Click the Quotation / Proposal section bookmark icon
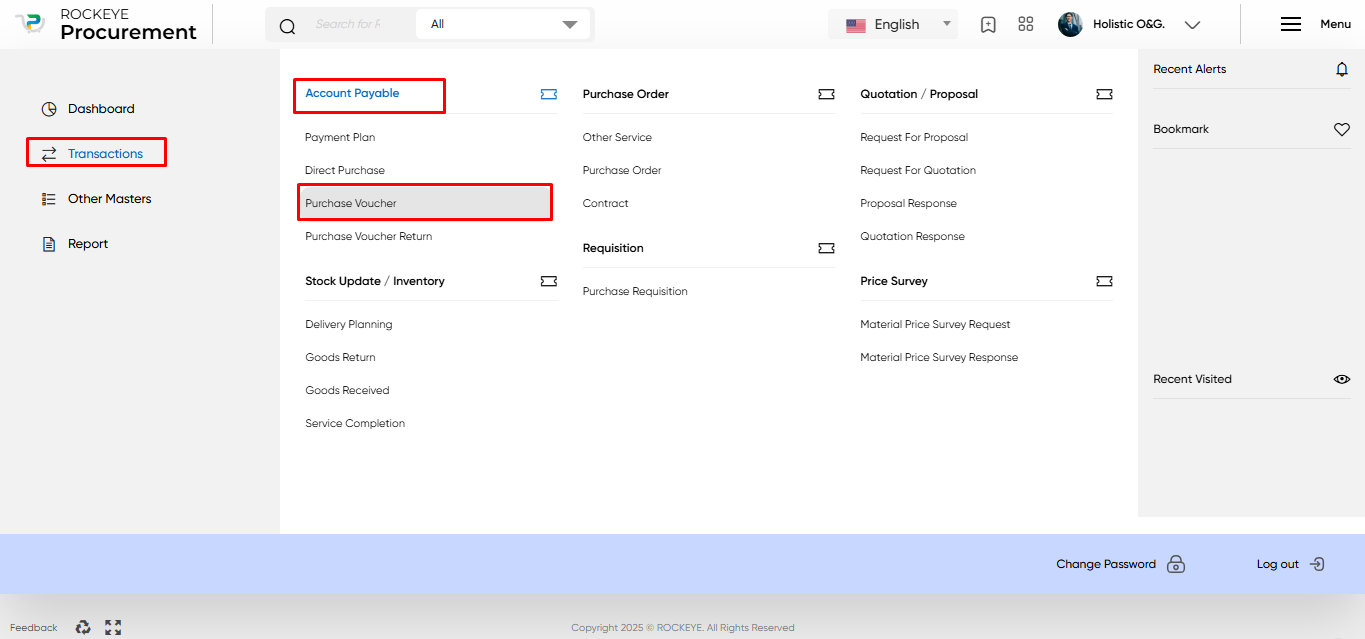Image resolution: width=1365 pixels, height=639 pixels. coord(1104,94)
